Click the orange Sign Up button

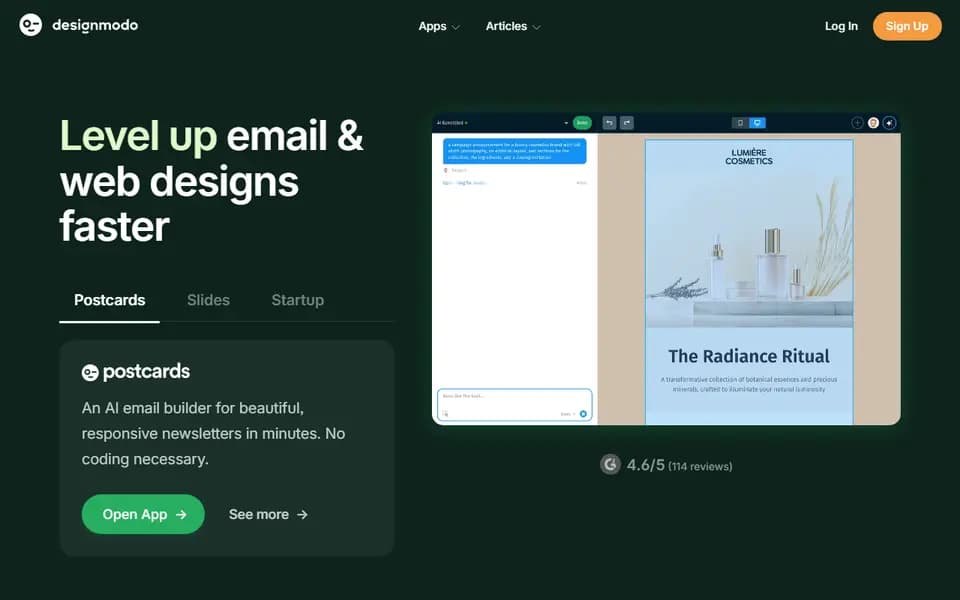point(907,26)
